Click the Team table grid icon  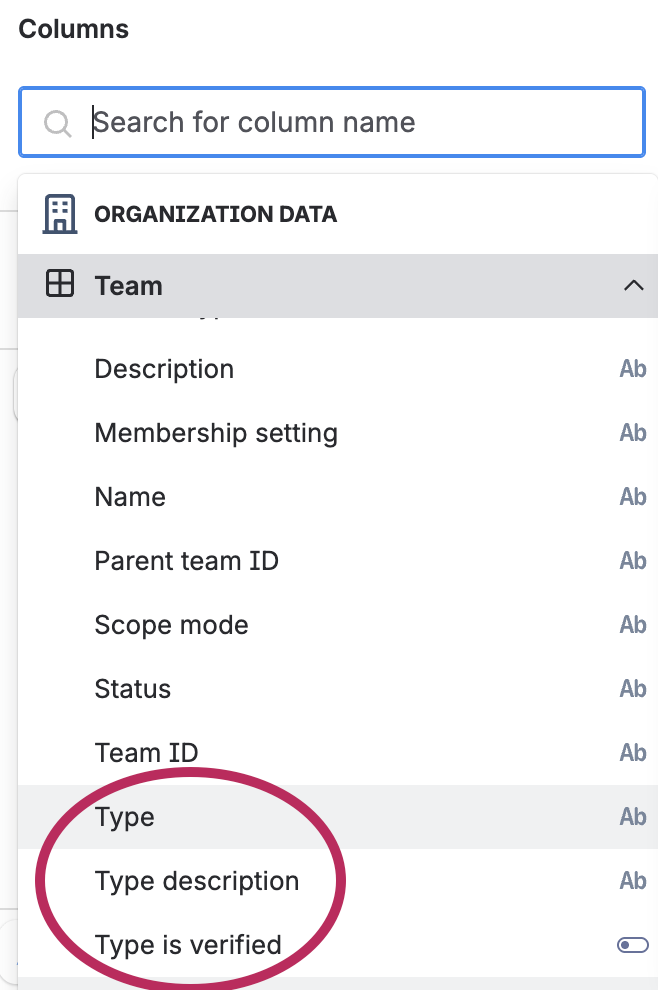[60, 283]
